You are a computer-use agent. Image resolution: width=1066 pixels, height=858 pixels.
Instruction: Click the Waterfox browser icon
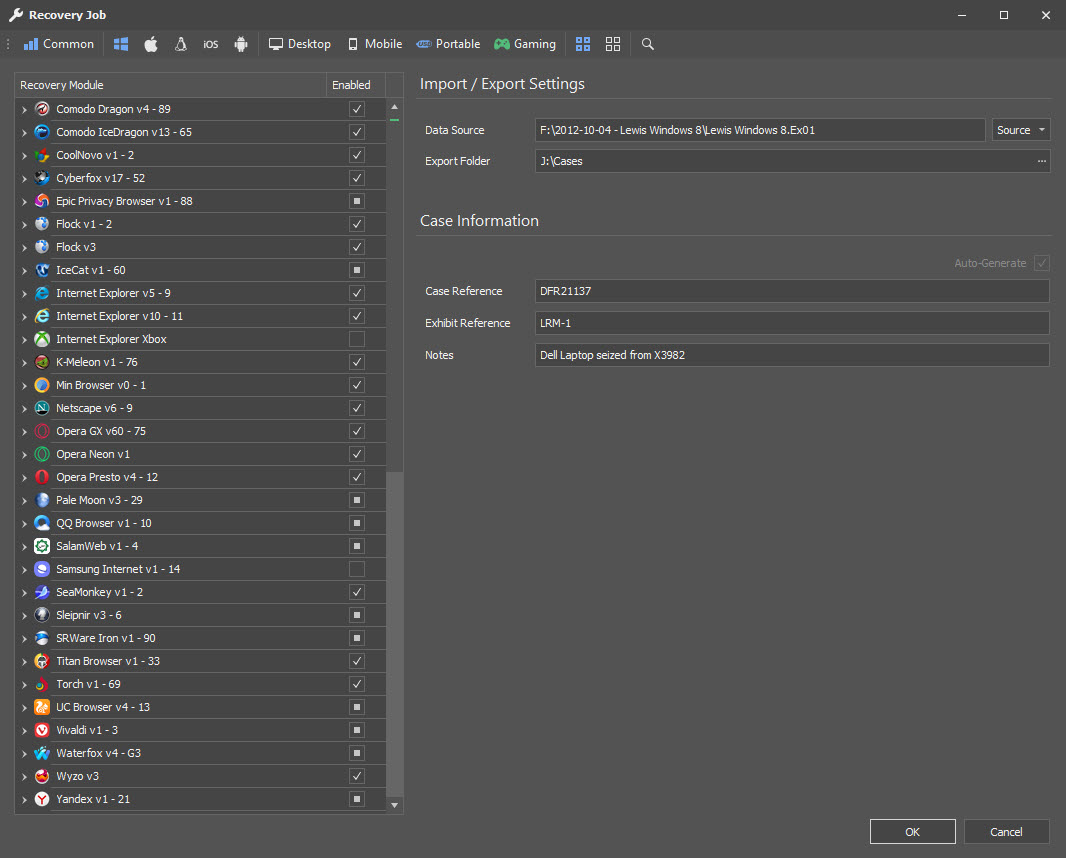click(x=42, y=753)
